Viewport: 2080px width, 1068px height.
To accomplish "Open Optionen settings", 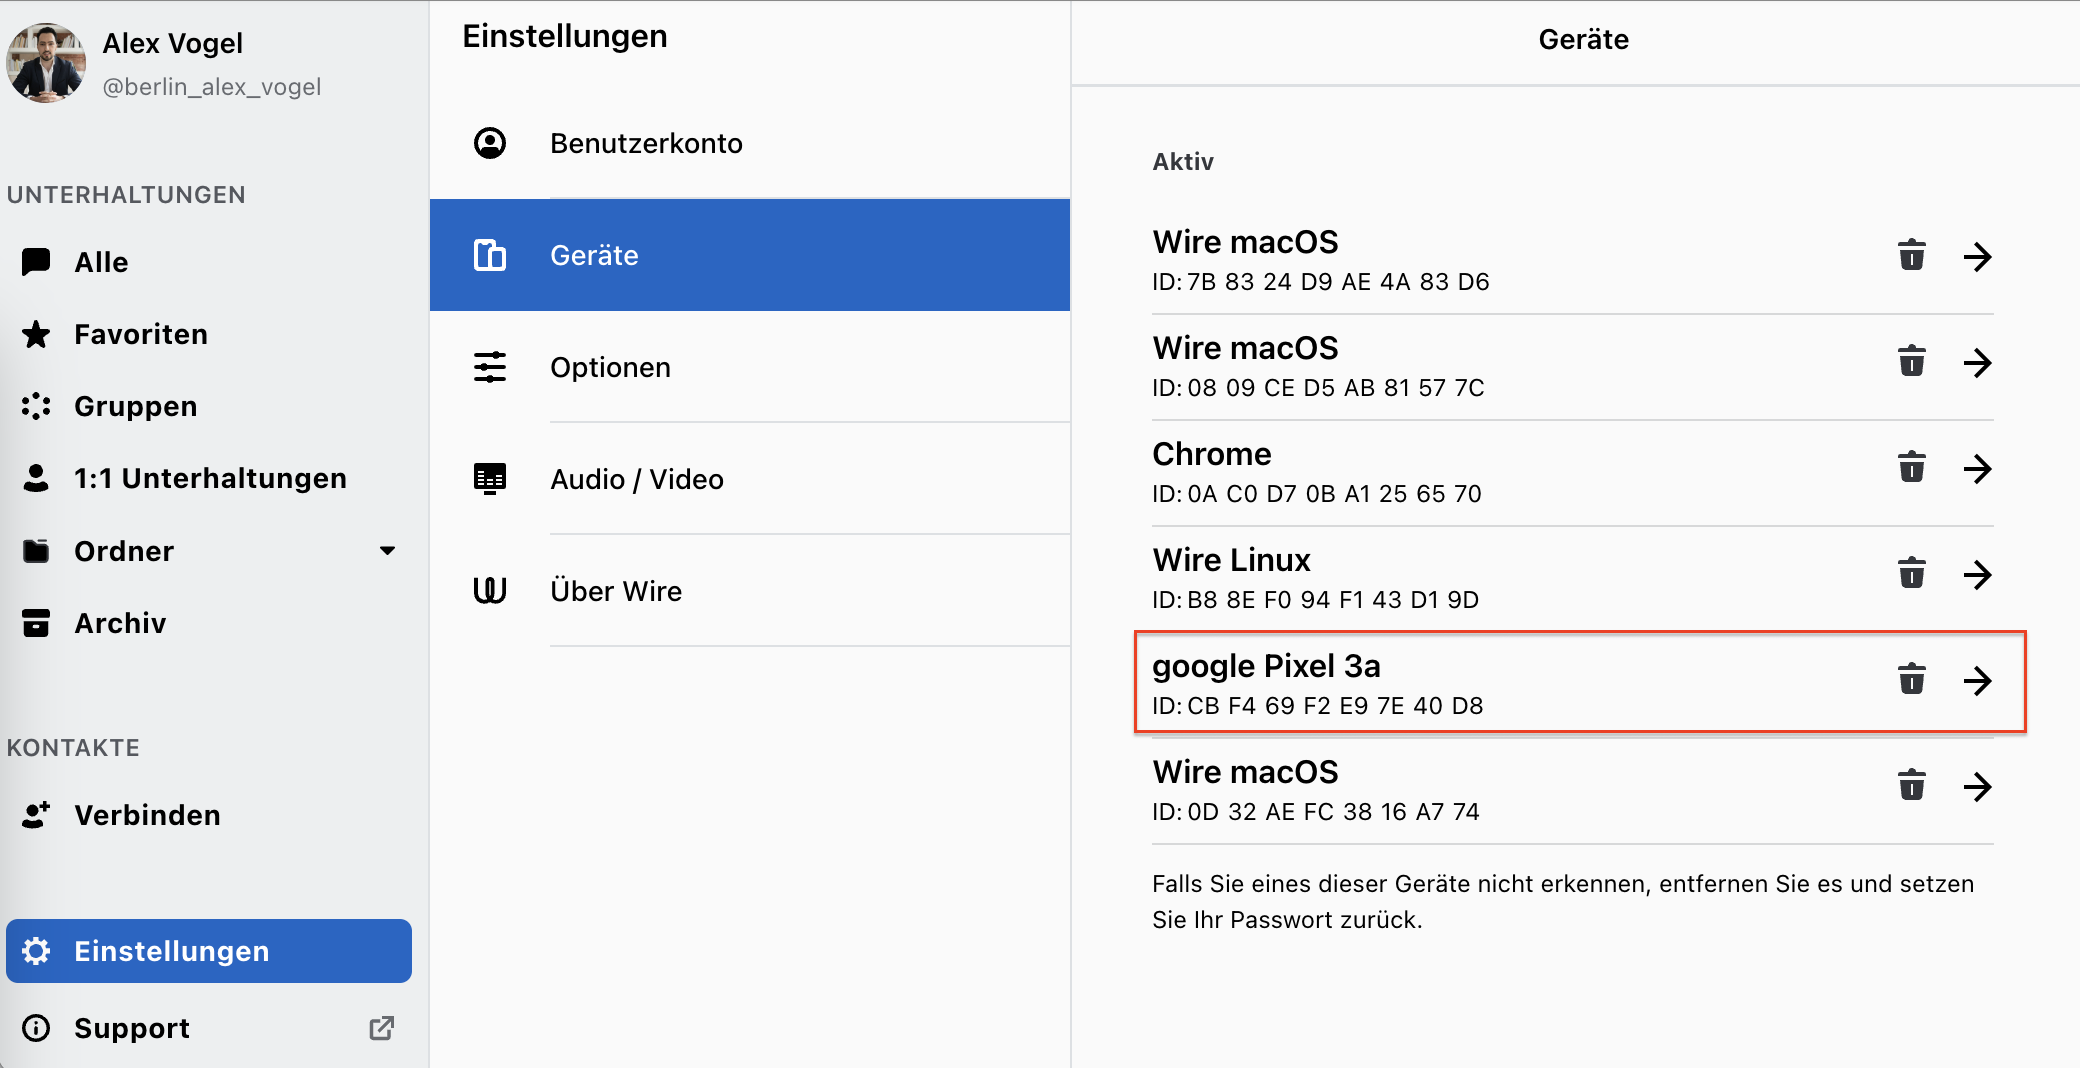I will click(x=750, y=367).
